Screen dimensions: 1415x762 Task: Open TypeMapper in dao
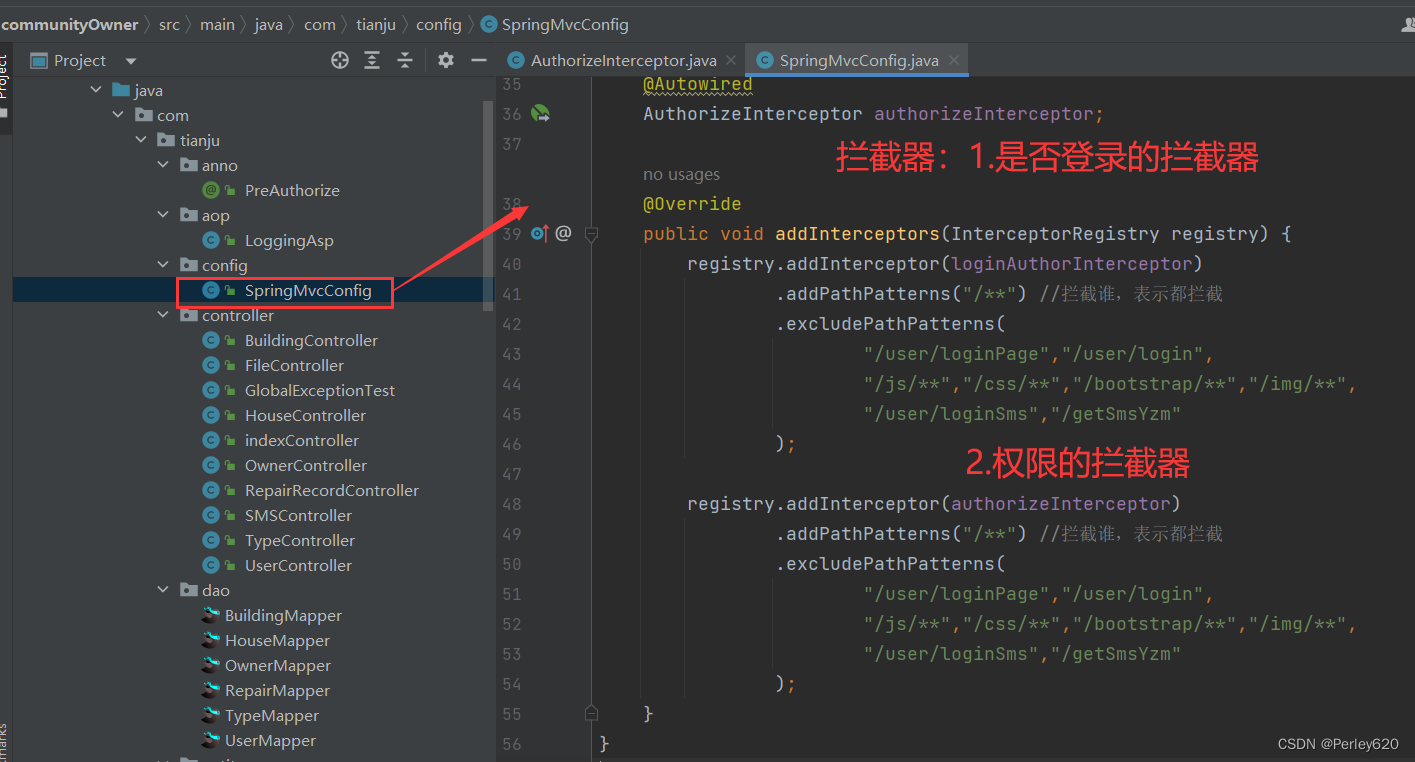[x=272, y=715]
